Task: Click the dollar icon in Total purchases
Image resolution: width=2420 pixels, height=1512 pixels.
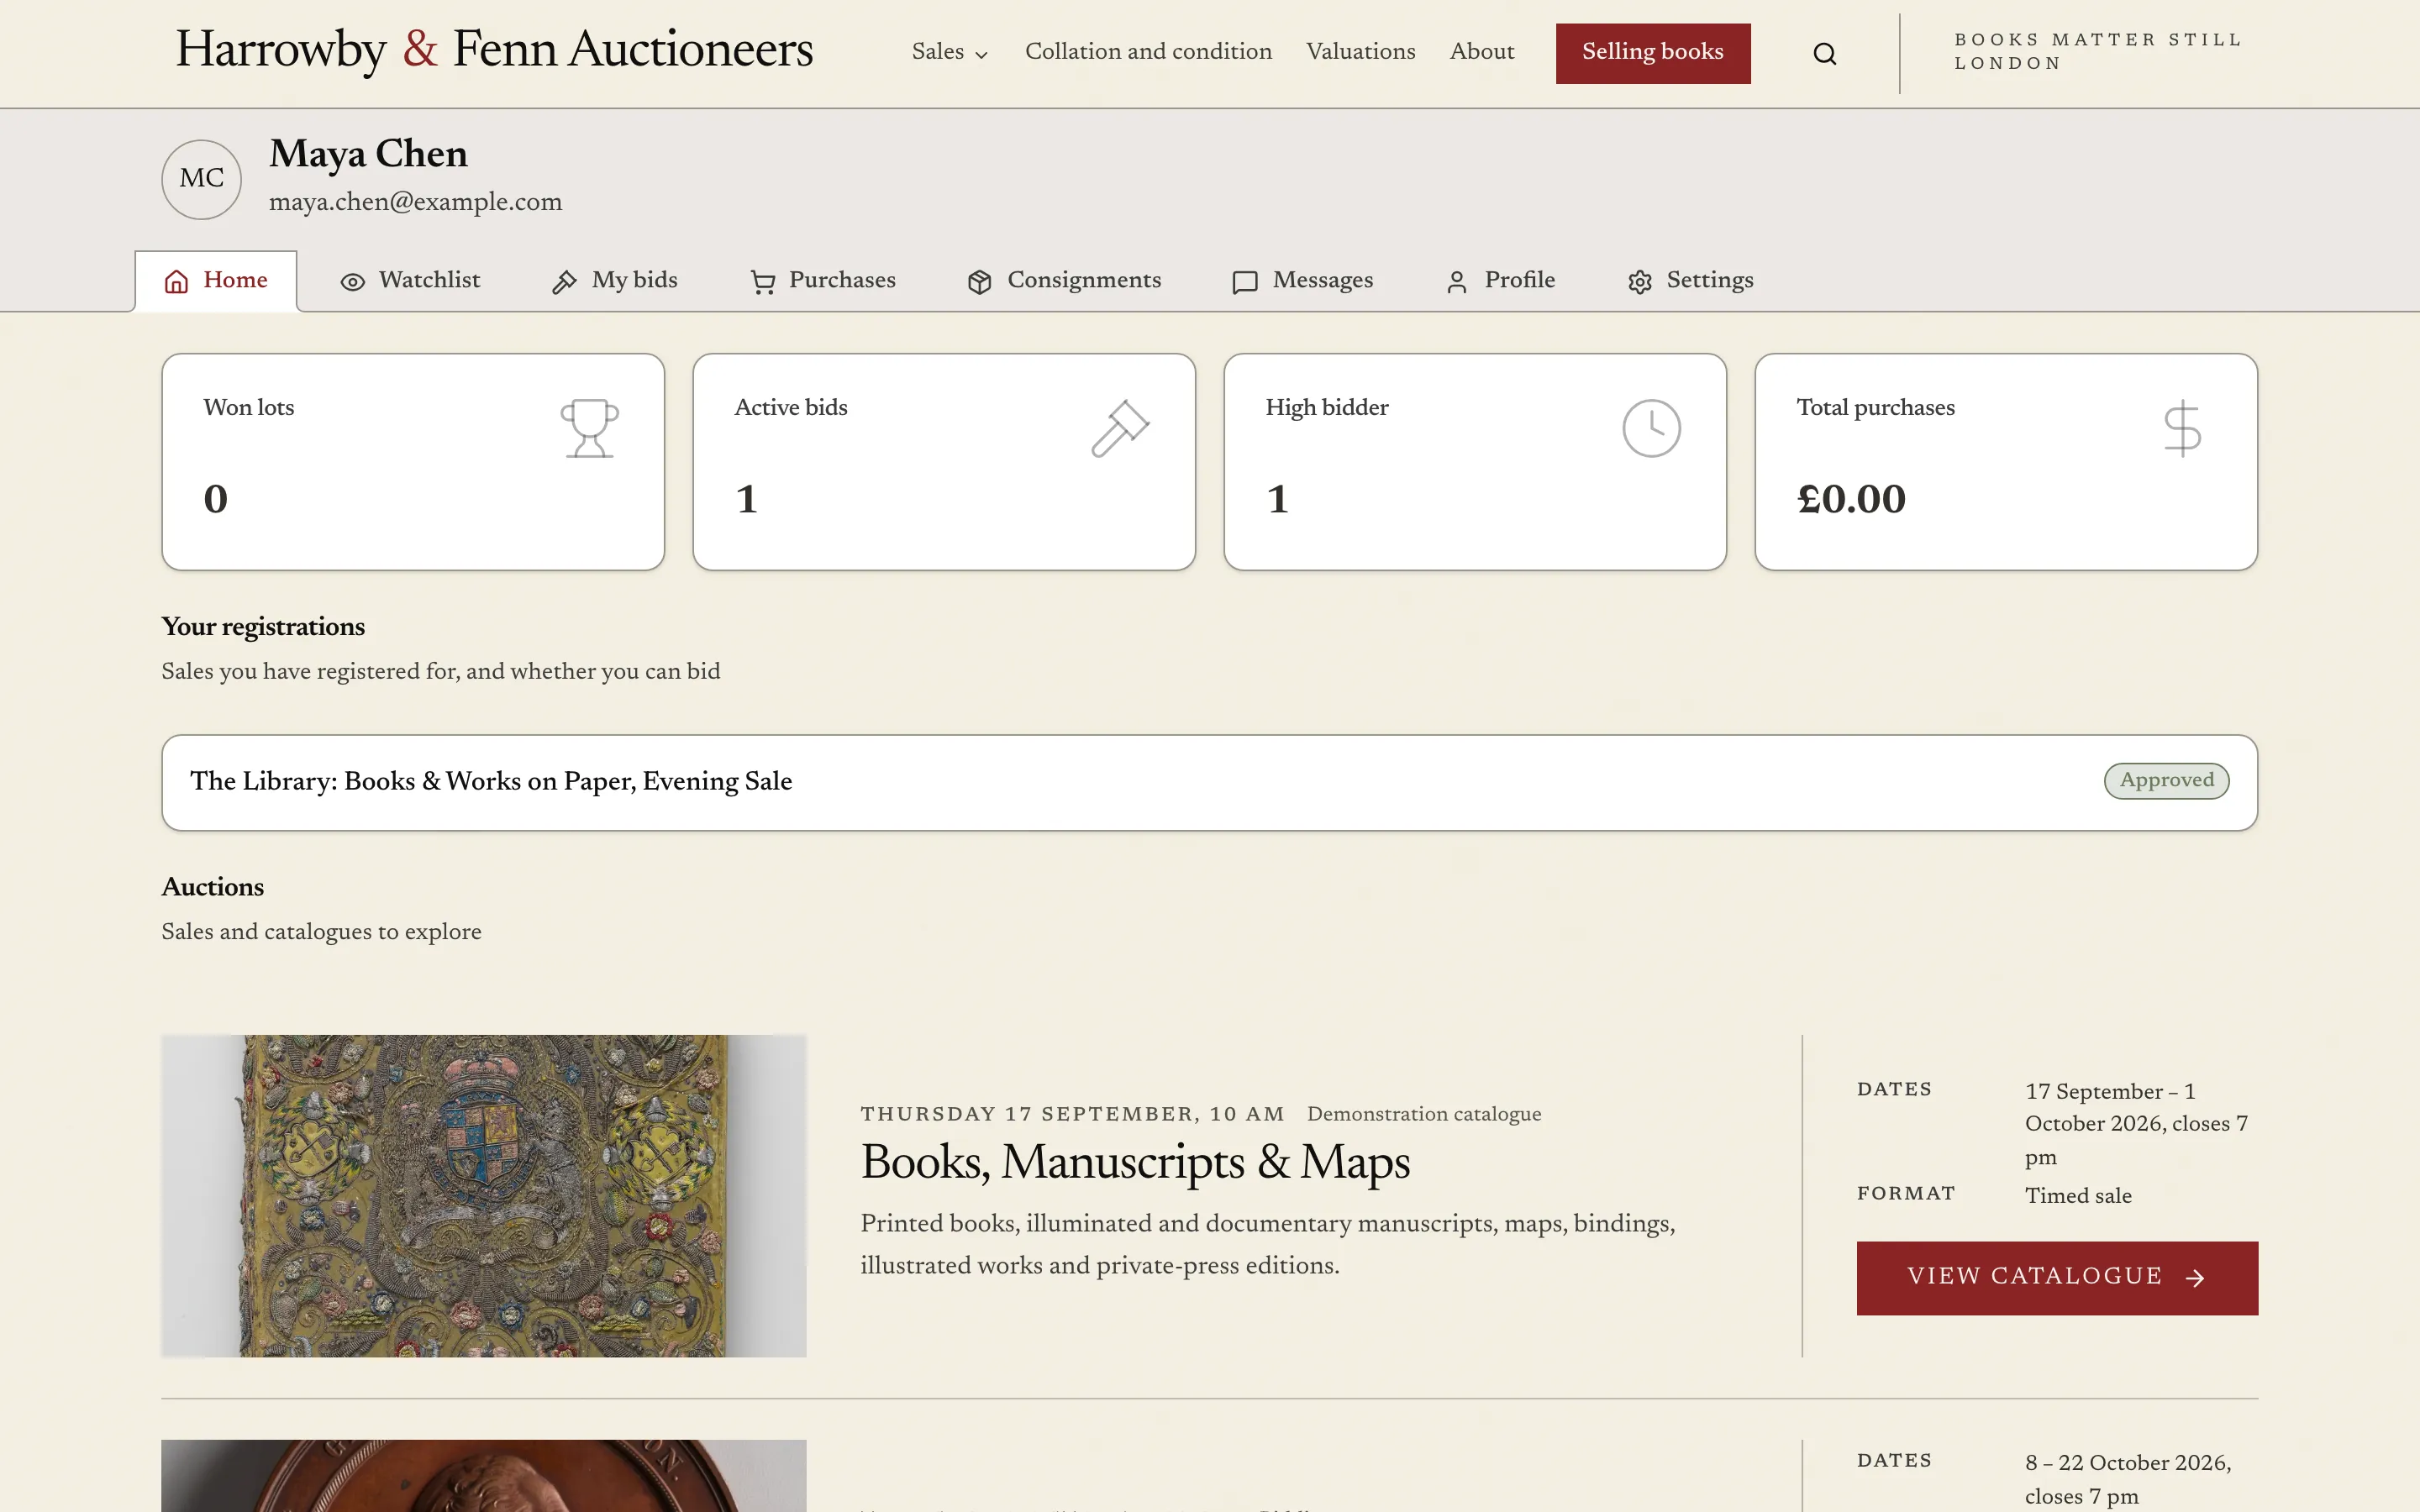Action: (x=2182, y=428)
